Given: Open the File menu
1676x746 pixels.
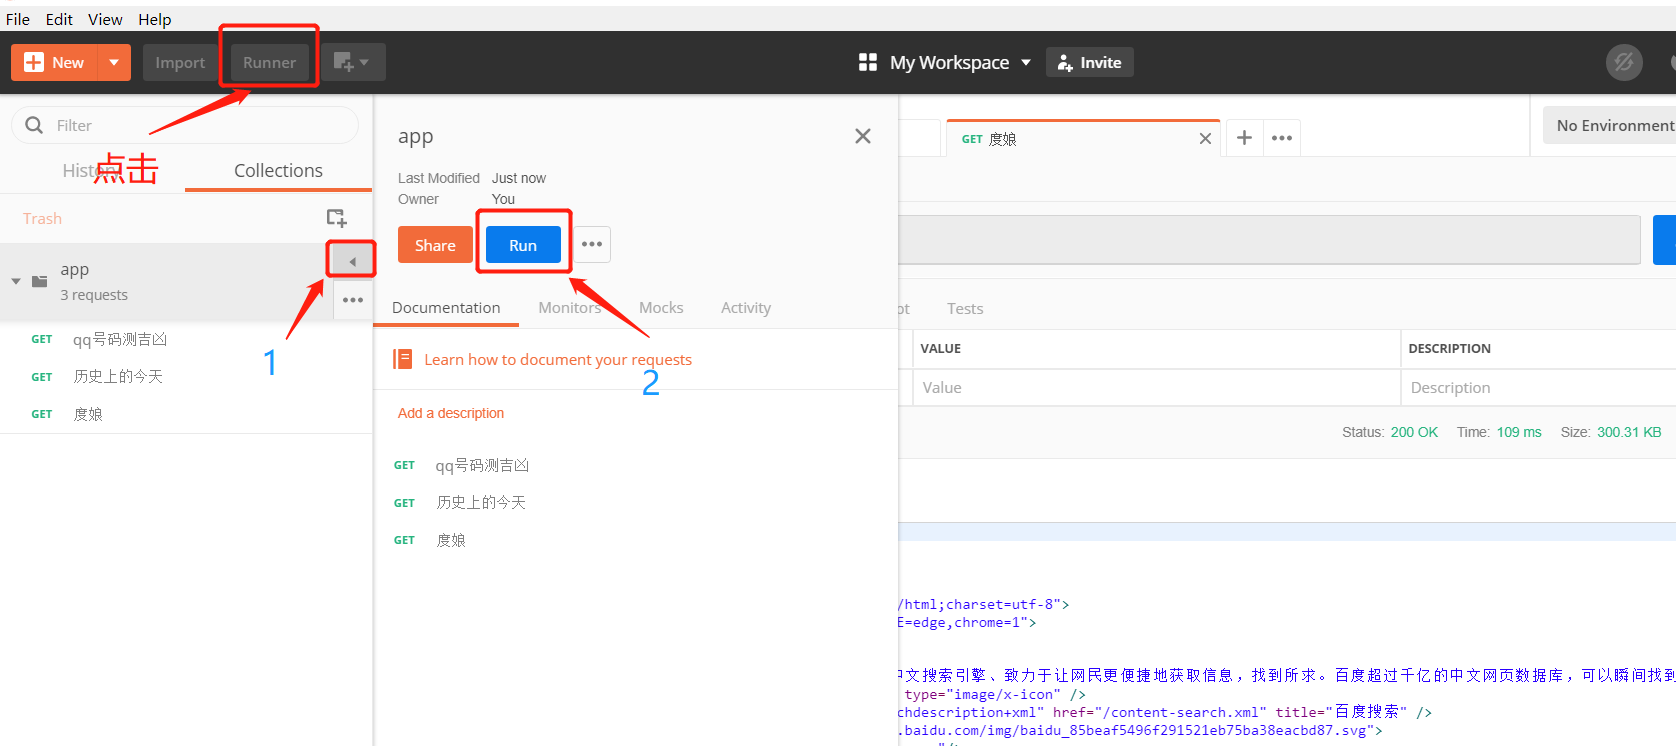Looking at the screenshot, I should 18,19.
